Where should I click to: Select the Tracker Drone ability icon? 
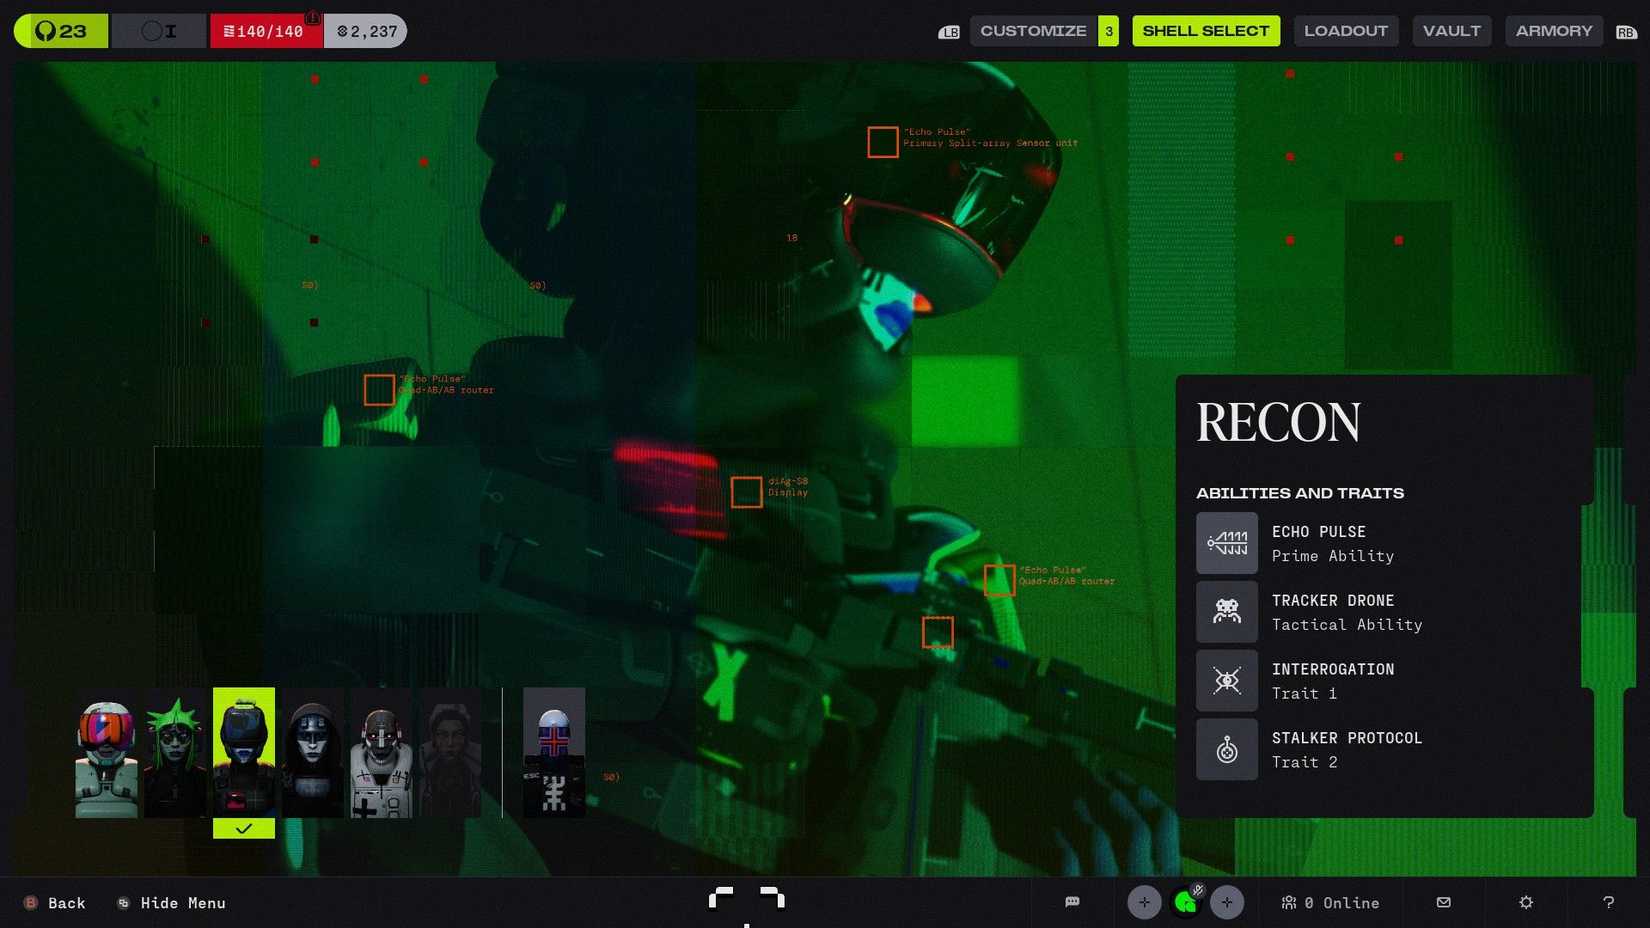coord(1226,612)
